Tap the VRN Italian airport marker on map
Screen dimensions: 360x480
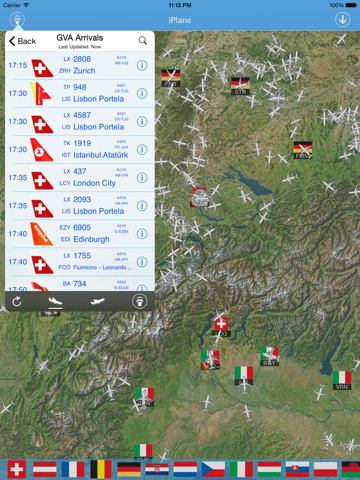[x=342, y=380]
